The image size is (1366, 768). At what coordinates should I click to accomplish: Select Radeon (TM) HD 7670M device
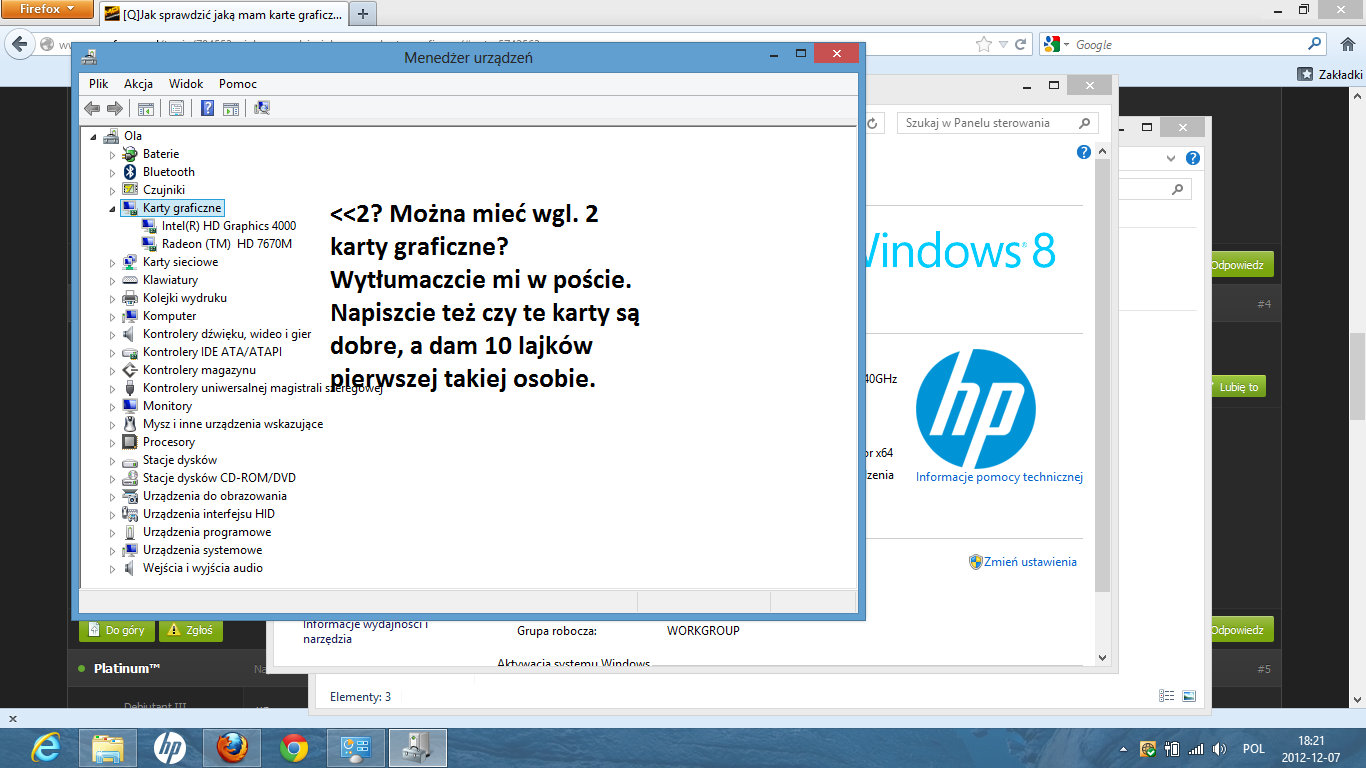click(x=227, y=244)
